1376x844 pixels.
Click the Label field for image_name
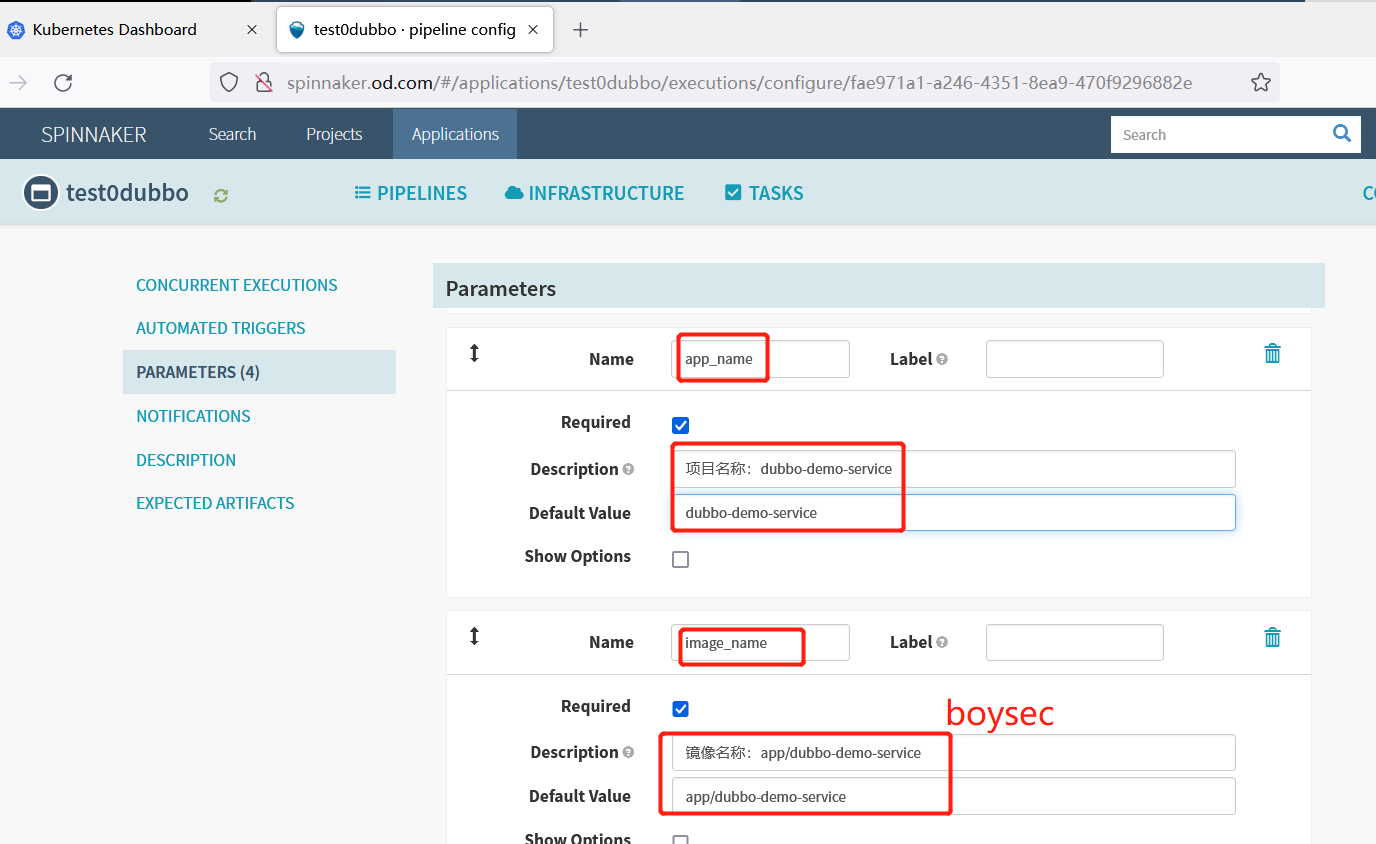pyautogui.click(x=1075, y=643)
